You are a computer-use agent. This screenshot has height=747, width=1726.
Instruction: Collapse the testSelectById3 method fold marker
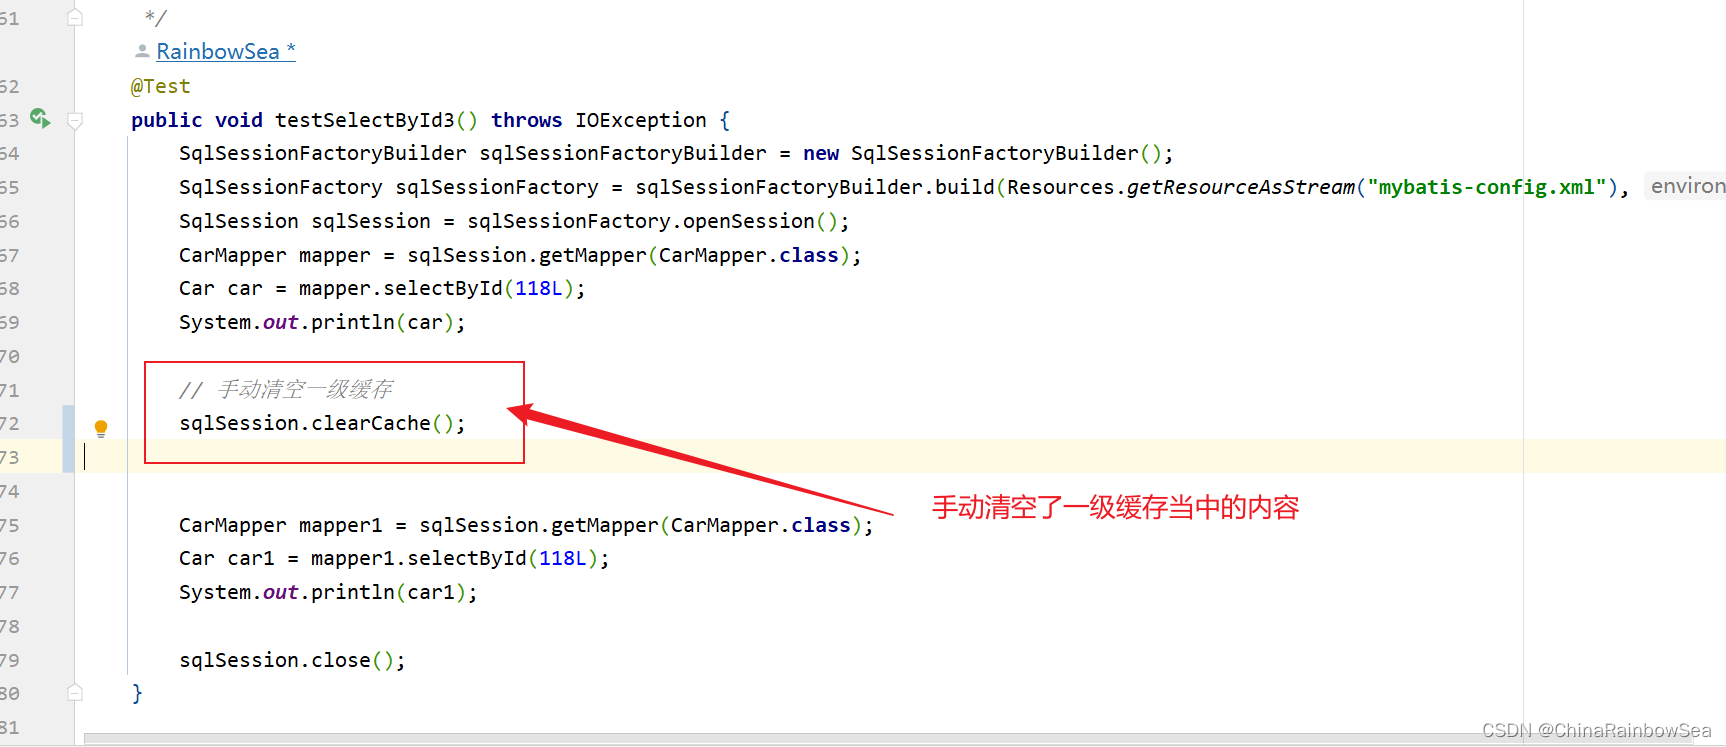coord(75,120)
